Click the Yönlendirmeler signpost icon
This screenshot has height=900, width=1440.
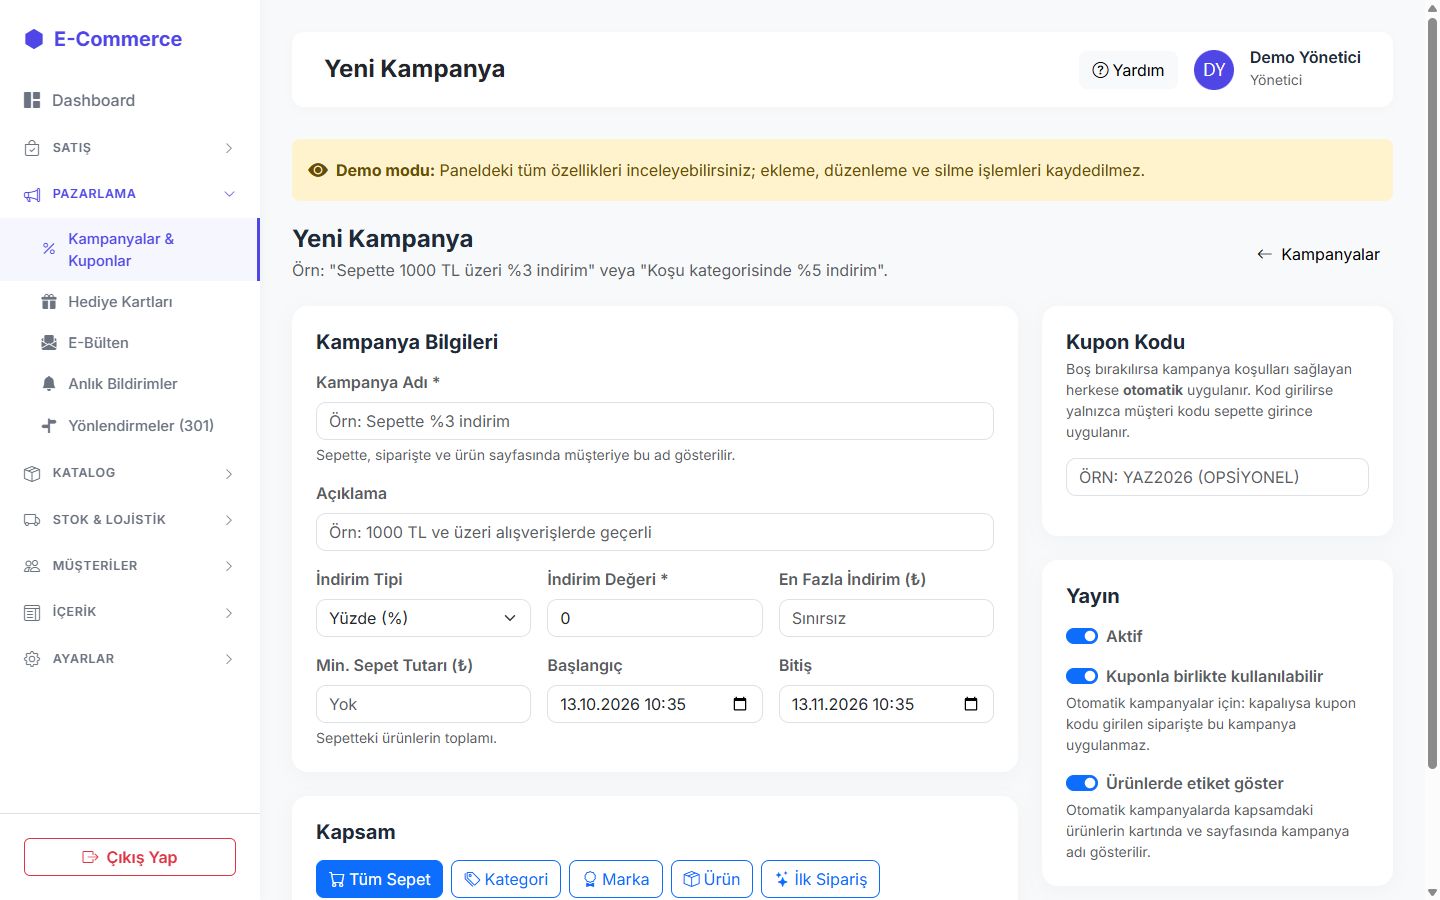pos(49,425)
